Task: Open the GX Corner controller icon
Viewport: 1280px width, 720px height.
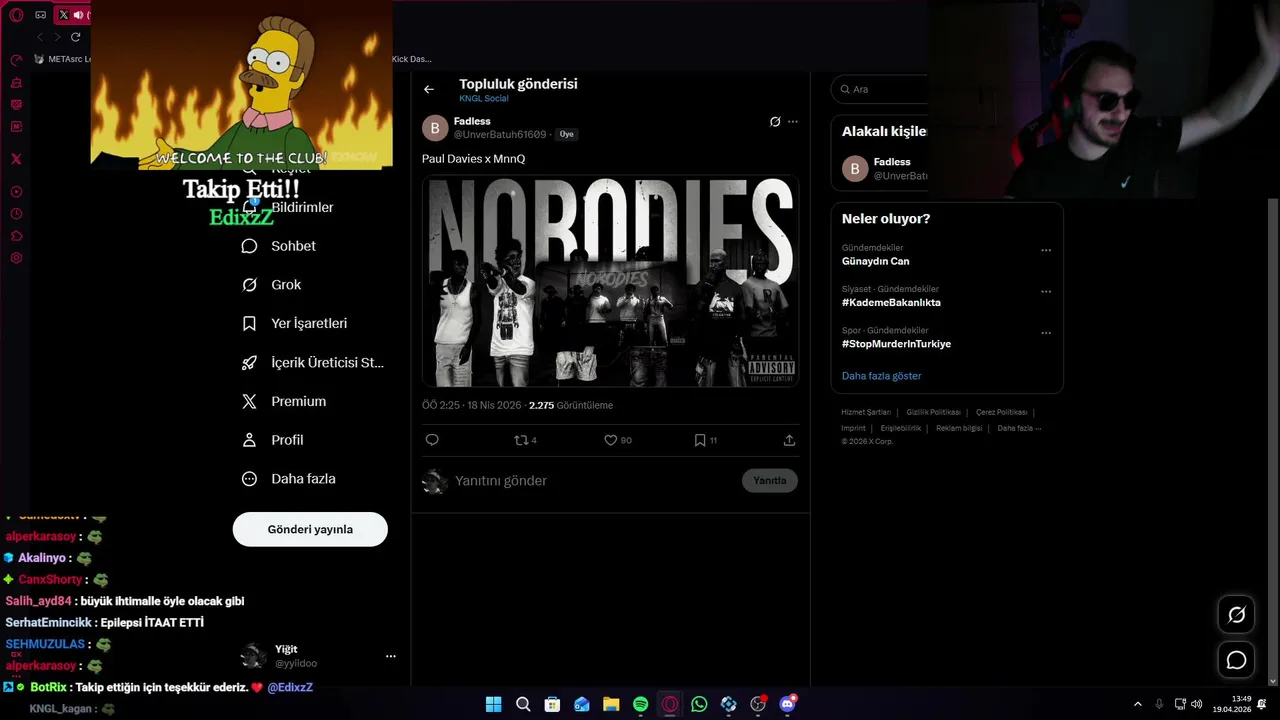Action: (x=40, y=15)
